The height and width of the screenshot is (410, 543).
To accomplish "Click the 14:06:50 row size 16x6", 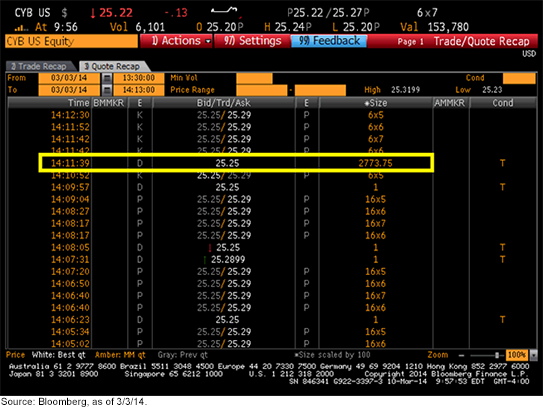I will (375, 284).
